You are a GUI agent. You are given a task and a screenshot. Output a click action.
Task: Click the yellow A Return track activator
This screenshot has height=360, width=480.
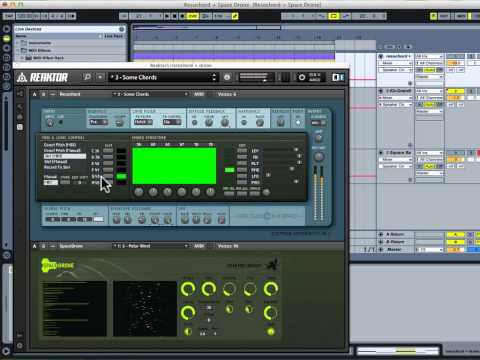pos(456,235)
